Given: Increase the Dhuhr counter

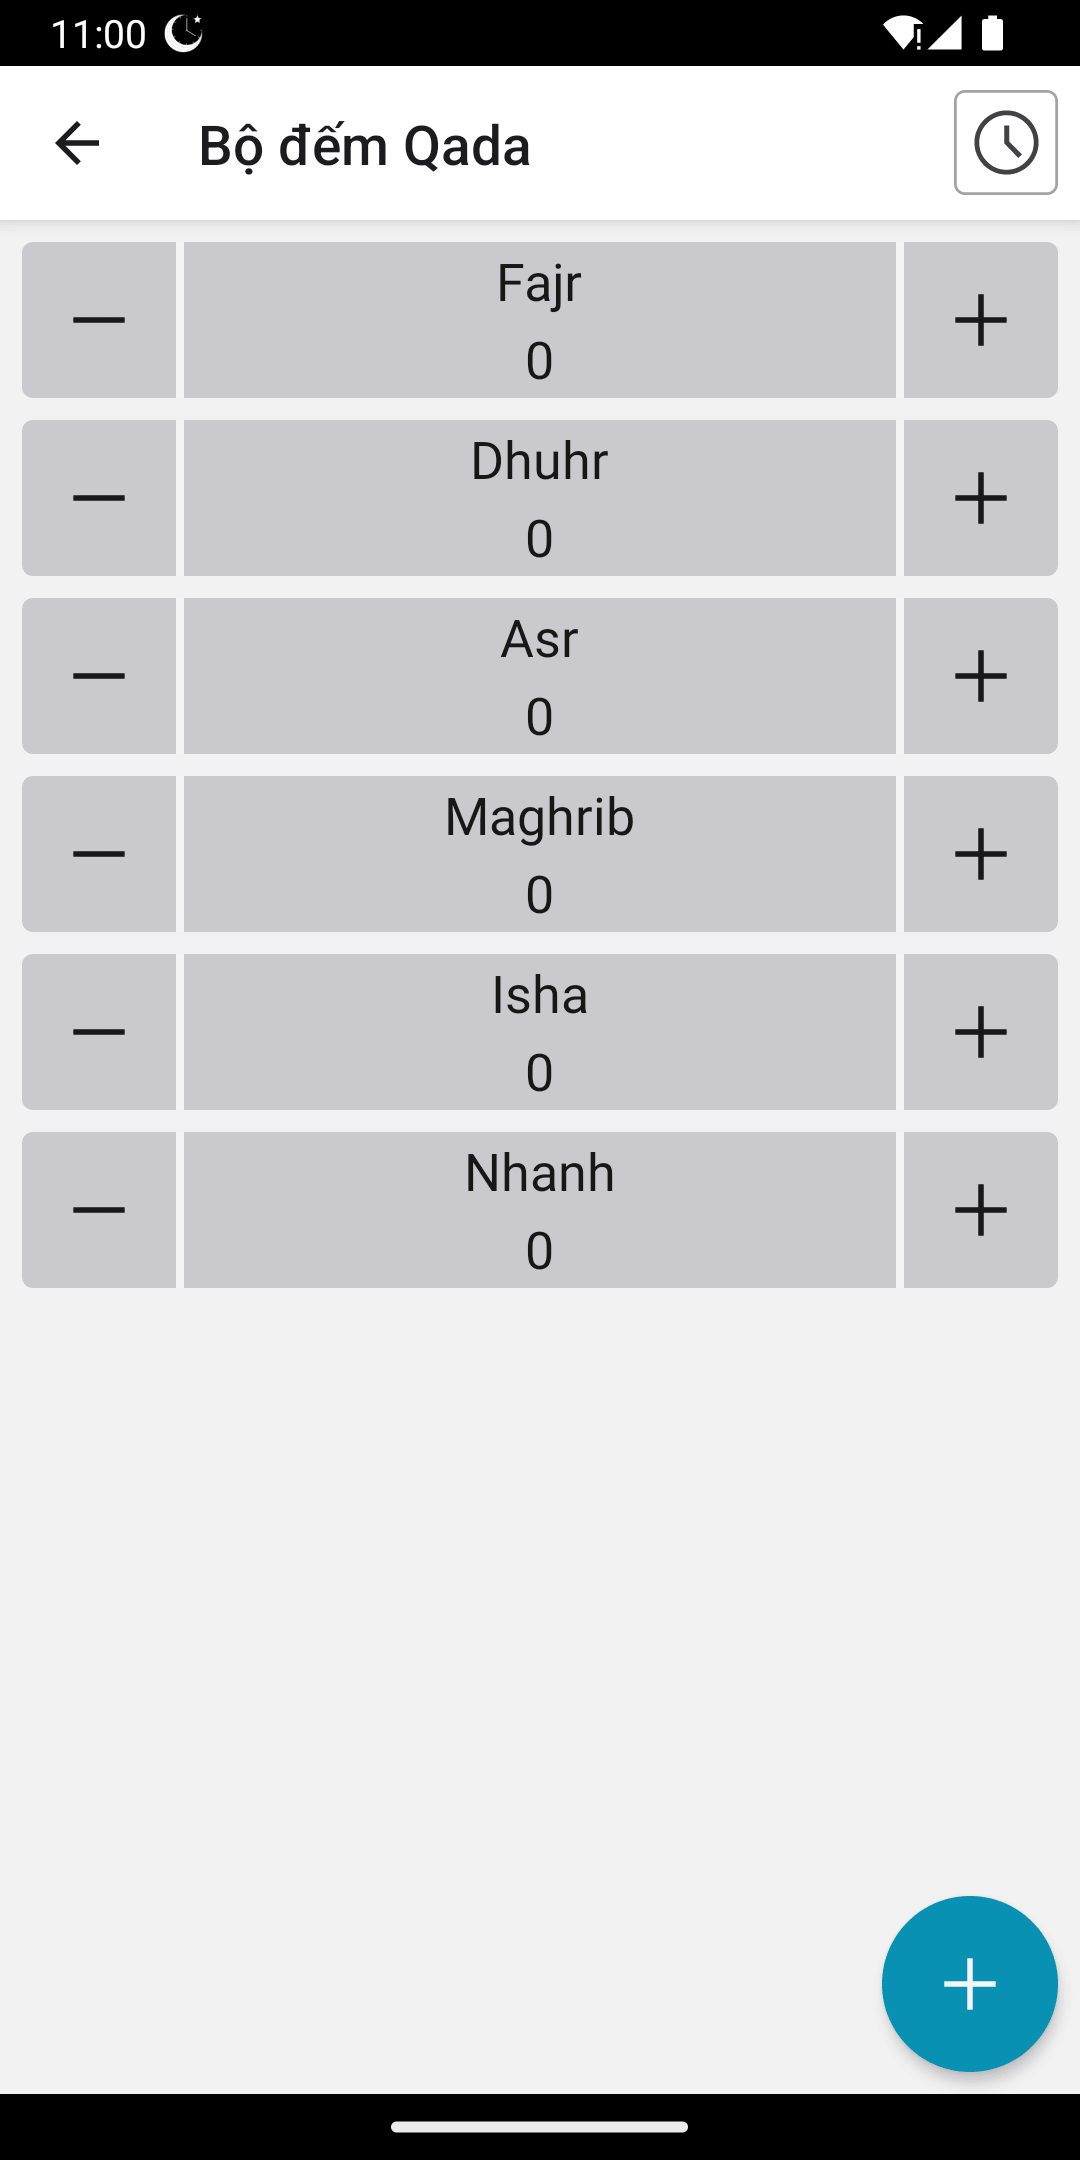Looking at the screenshot, I should click(980, 498).
